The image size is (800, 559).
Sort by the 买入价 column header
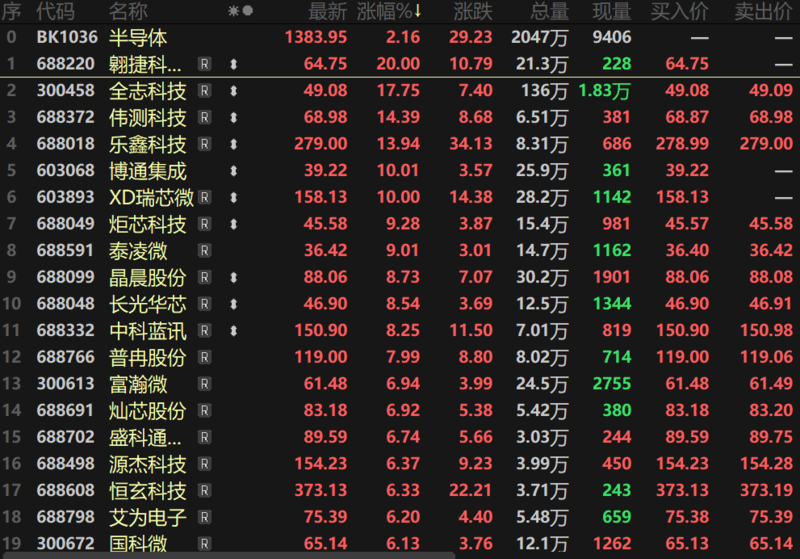click(680, 11)
